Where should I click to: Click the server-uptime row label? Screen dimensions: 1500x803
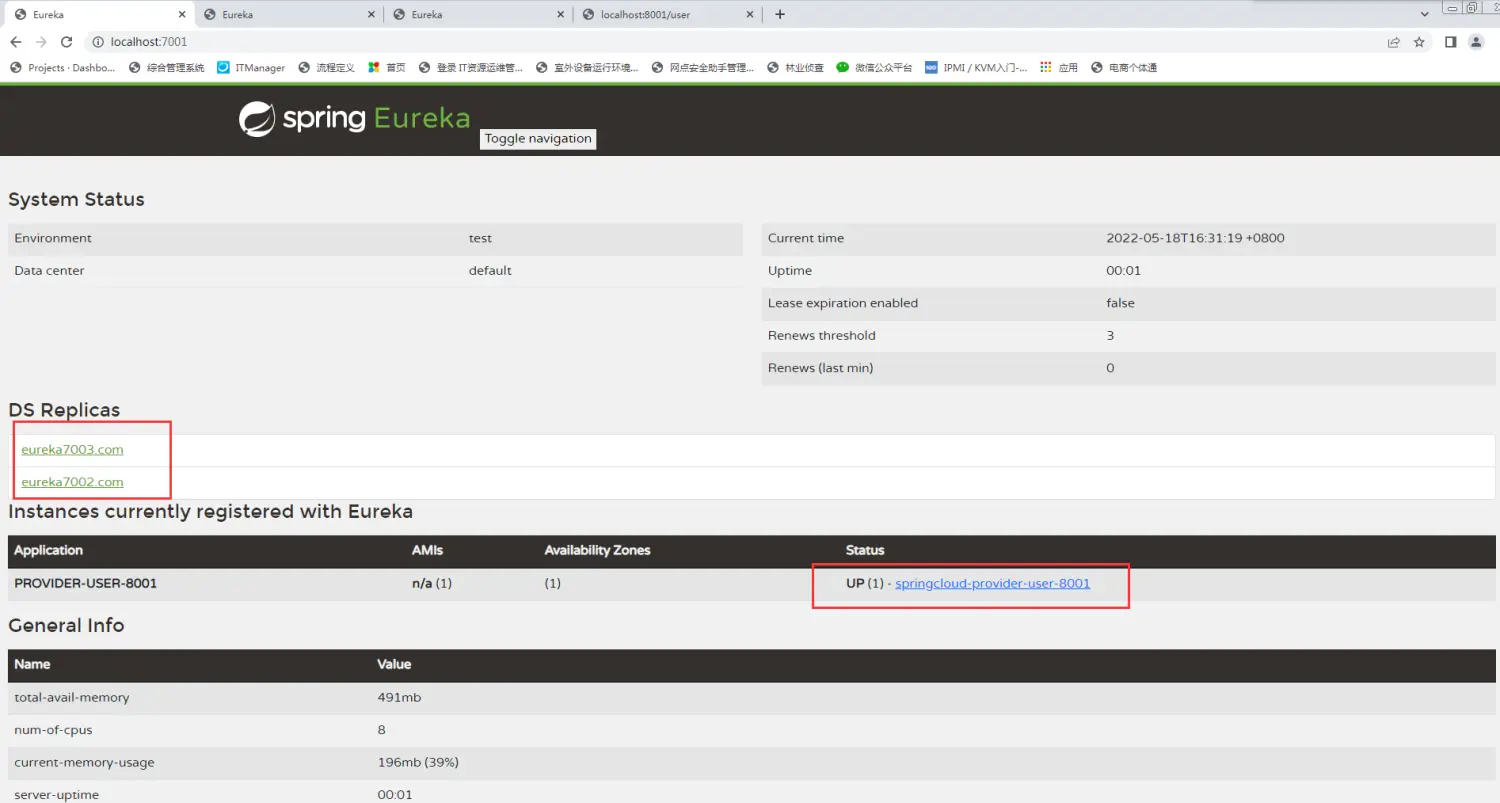point(56,795)
